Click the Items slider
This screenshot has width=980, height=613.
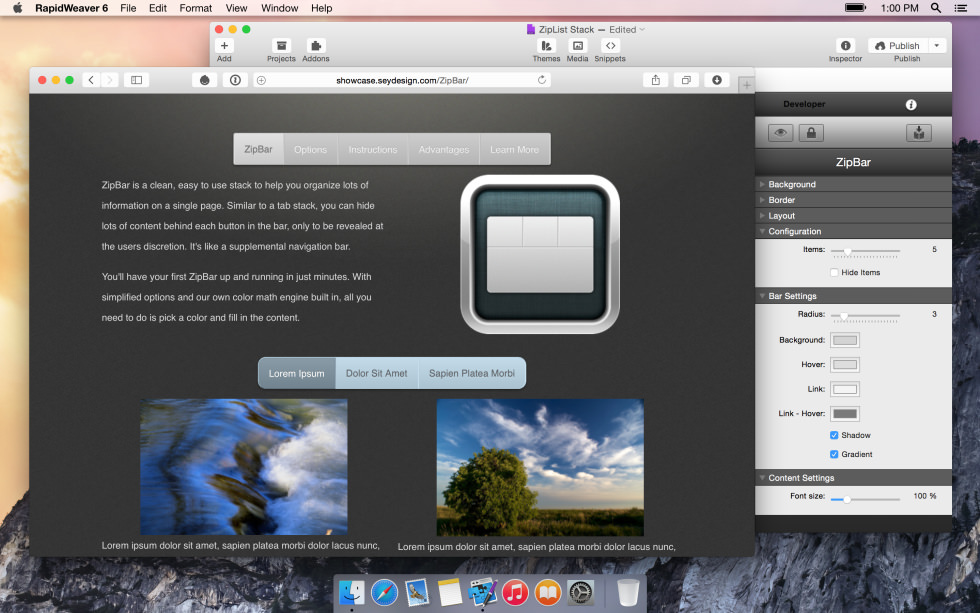[865, 251]
